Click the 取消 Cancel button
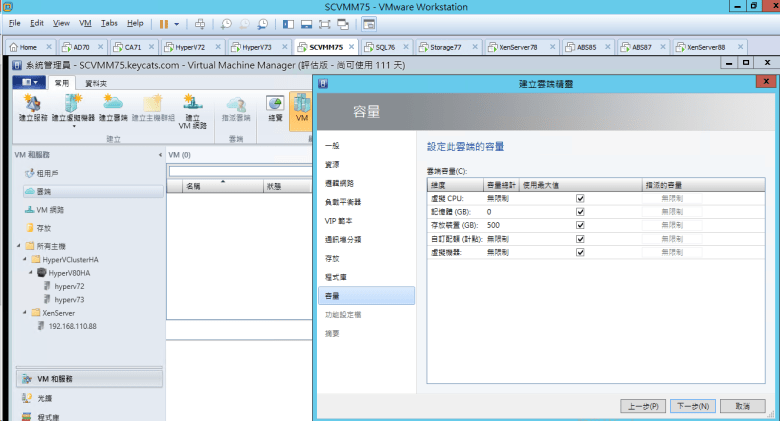This screenshot has width=780, height=421. (742, 406)
